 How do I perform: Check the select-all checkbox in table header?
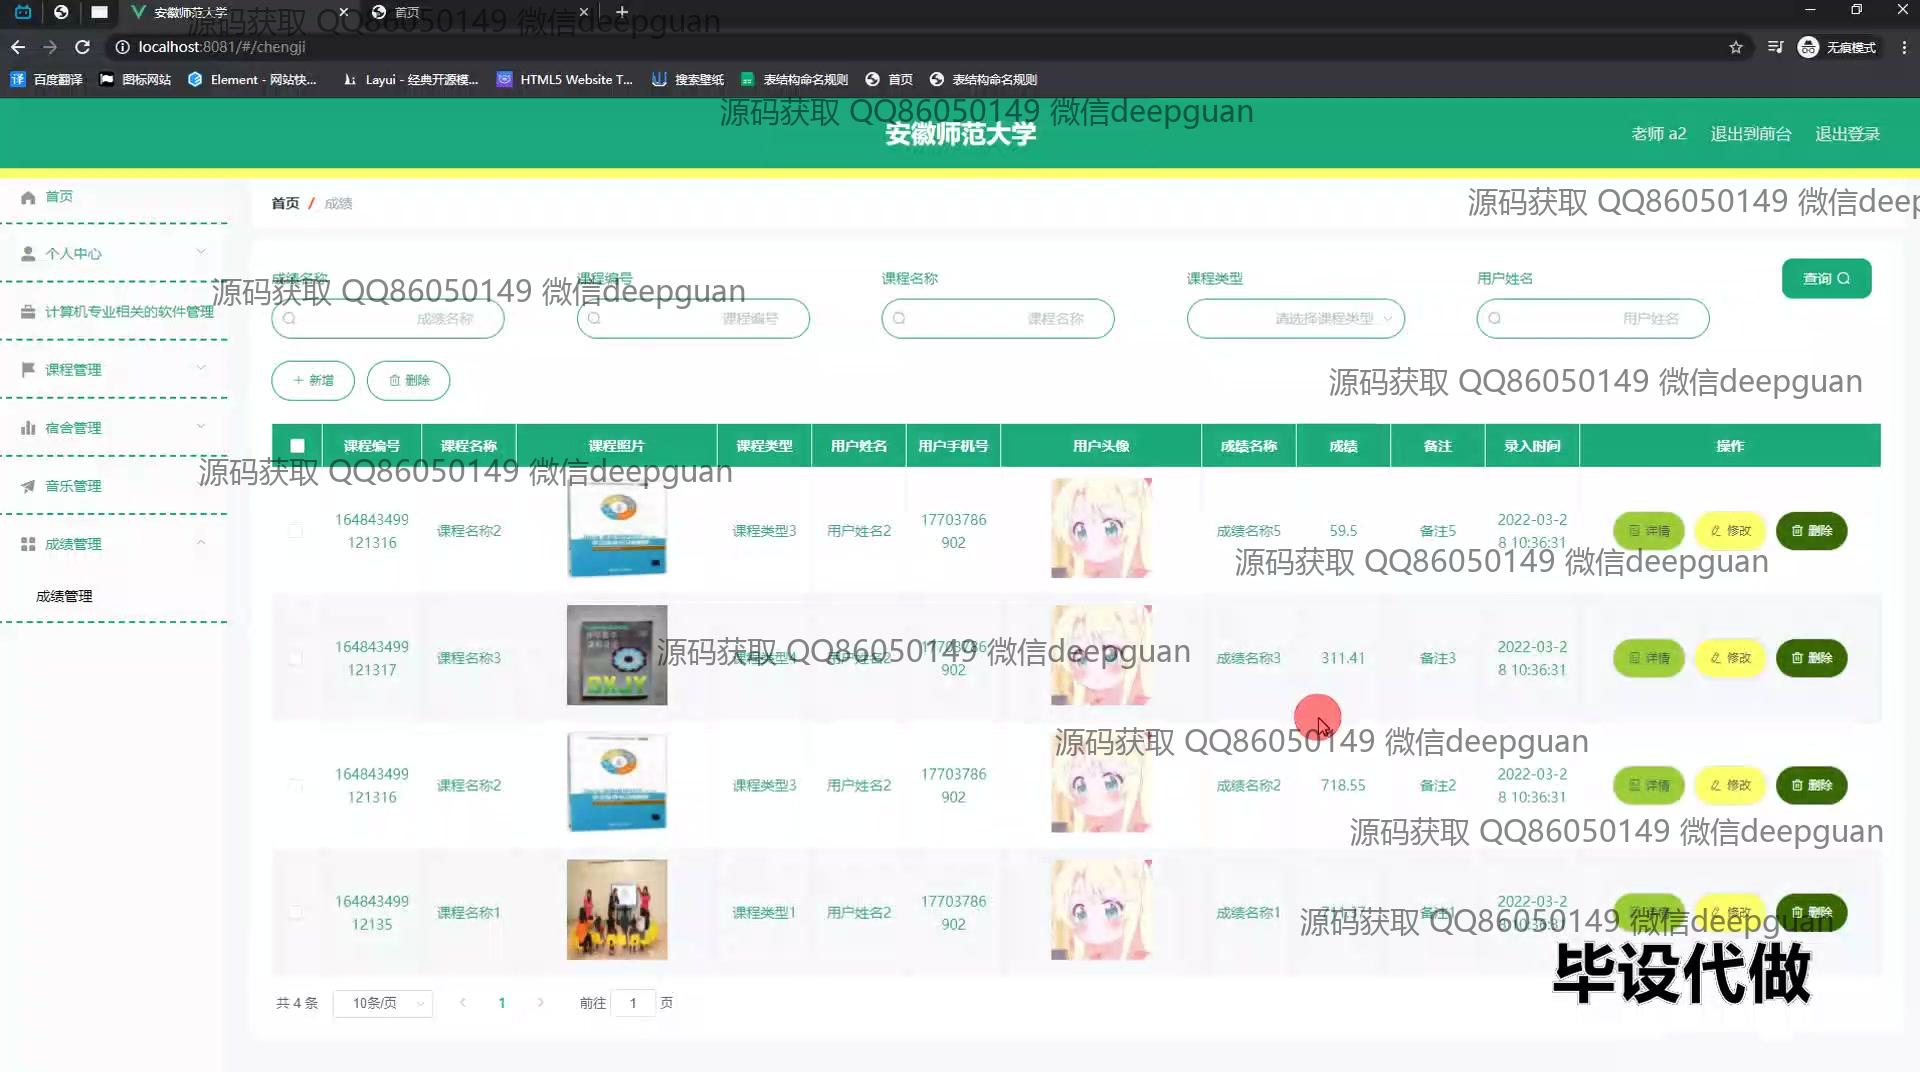point(296,445)
